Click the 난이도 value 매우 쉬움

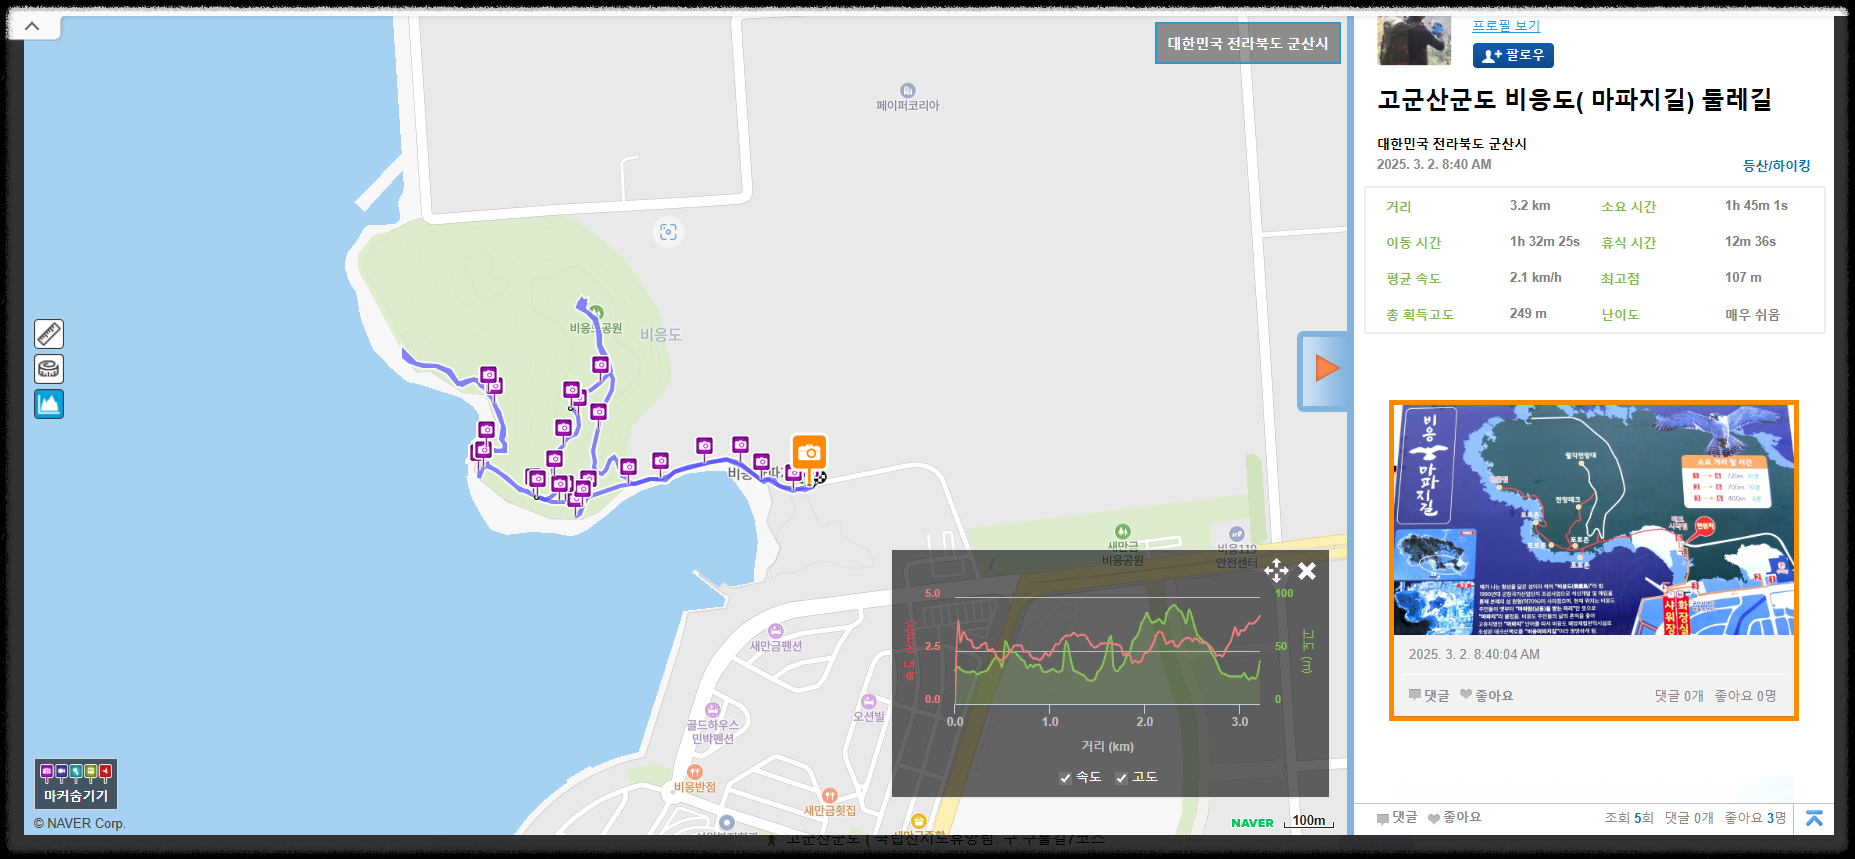point(1752,314)
